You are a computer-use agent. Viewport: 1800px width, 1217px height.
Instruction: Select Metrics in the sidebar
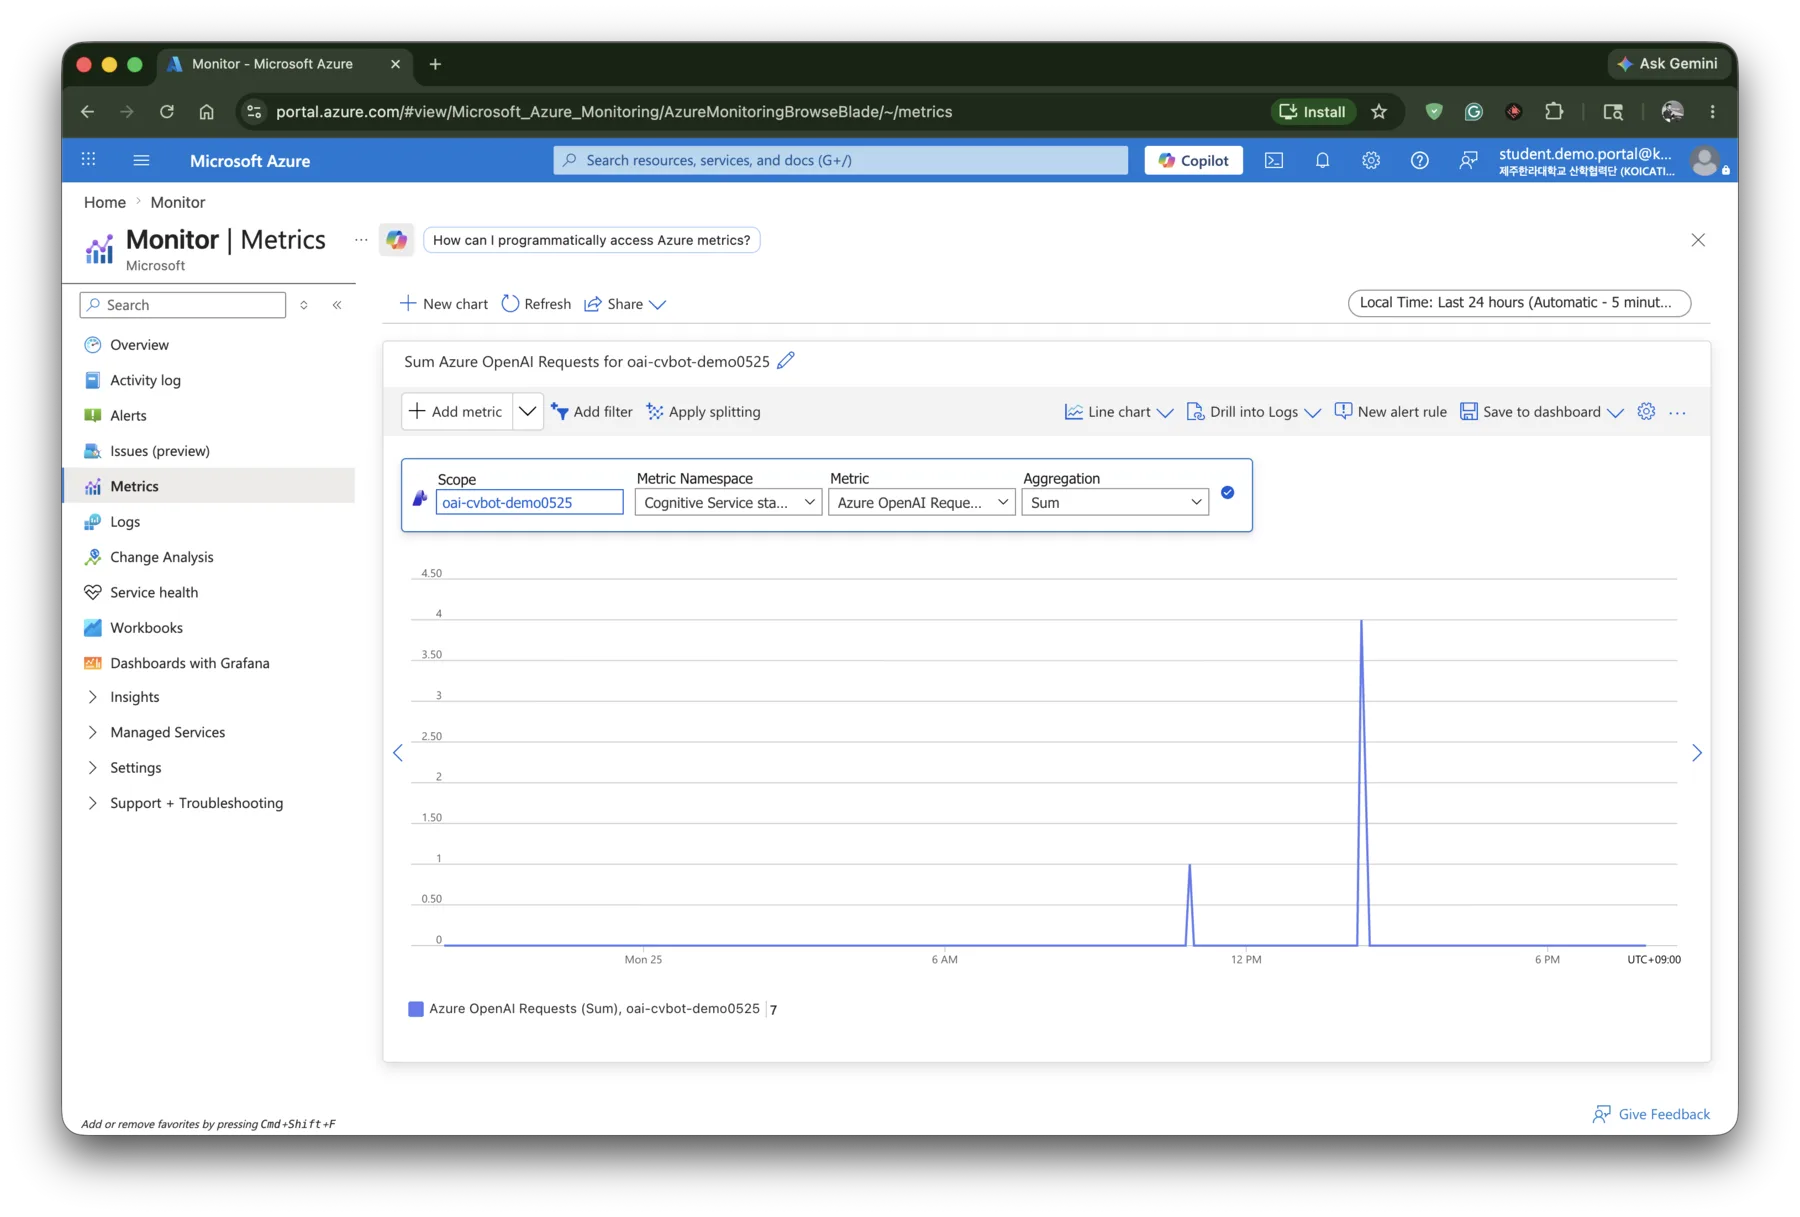[x=210, y=486]
